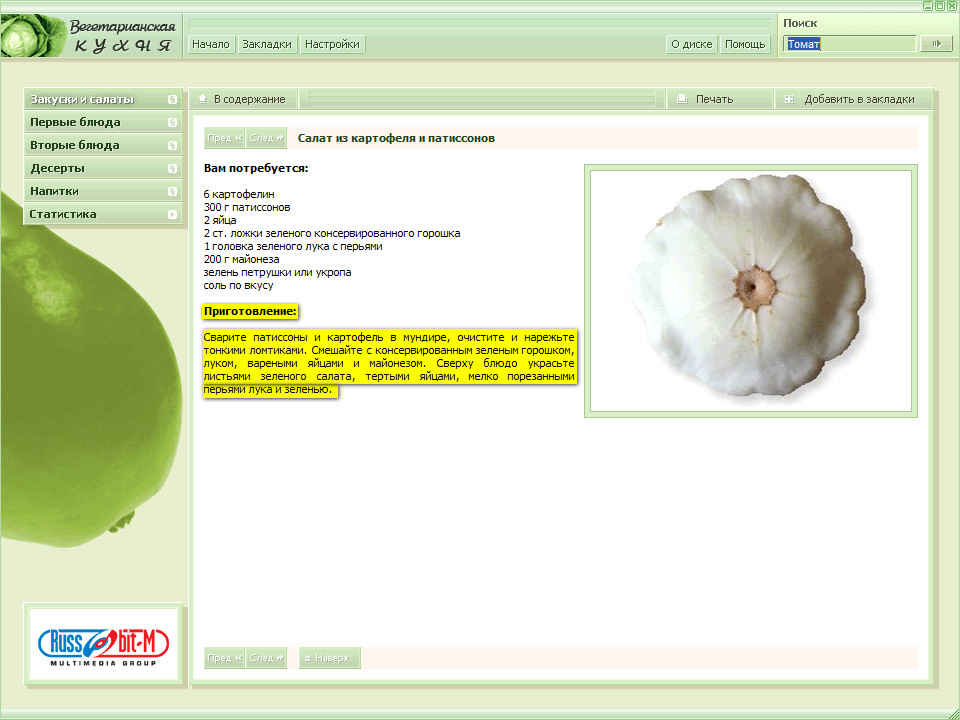
Task: Click the ingredient line 2 яйца
Action: 220,220
